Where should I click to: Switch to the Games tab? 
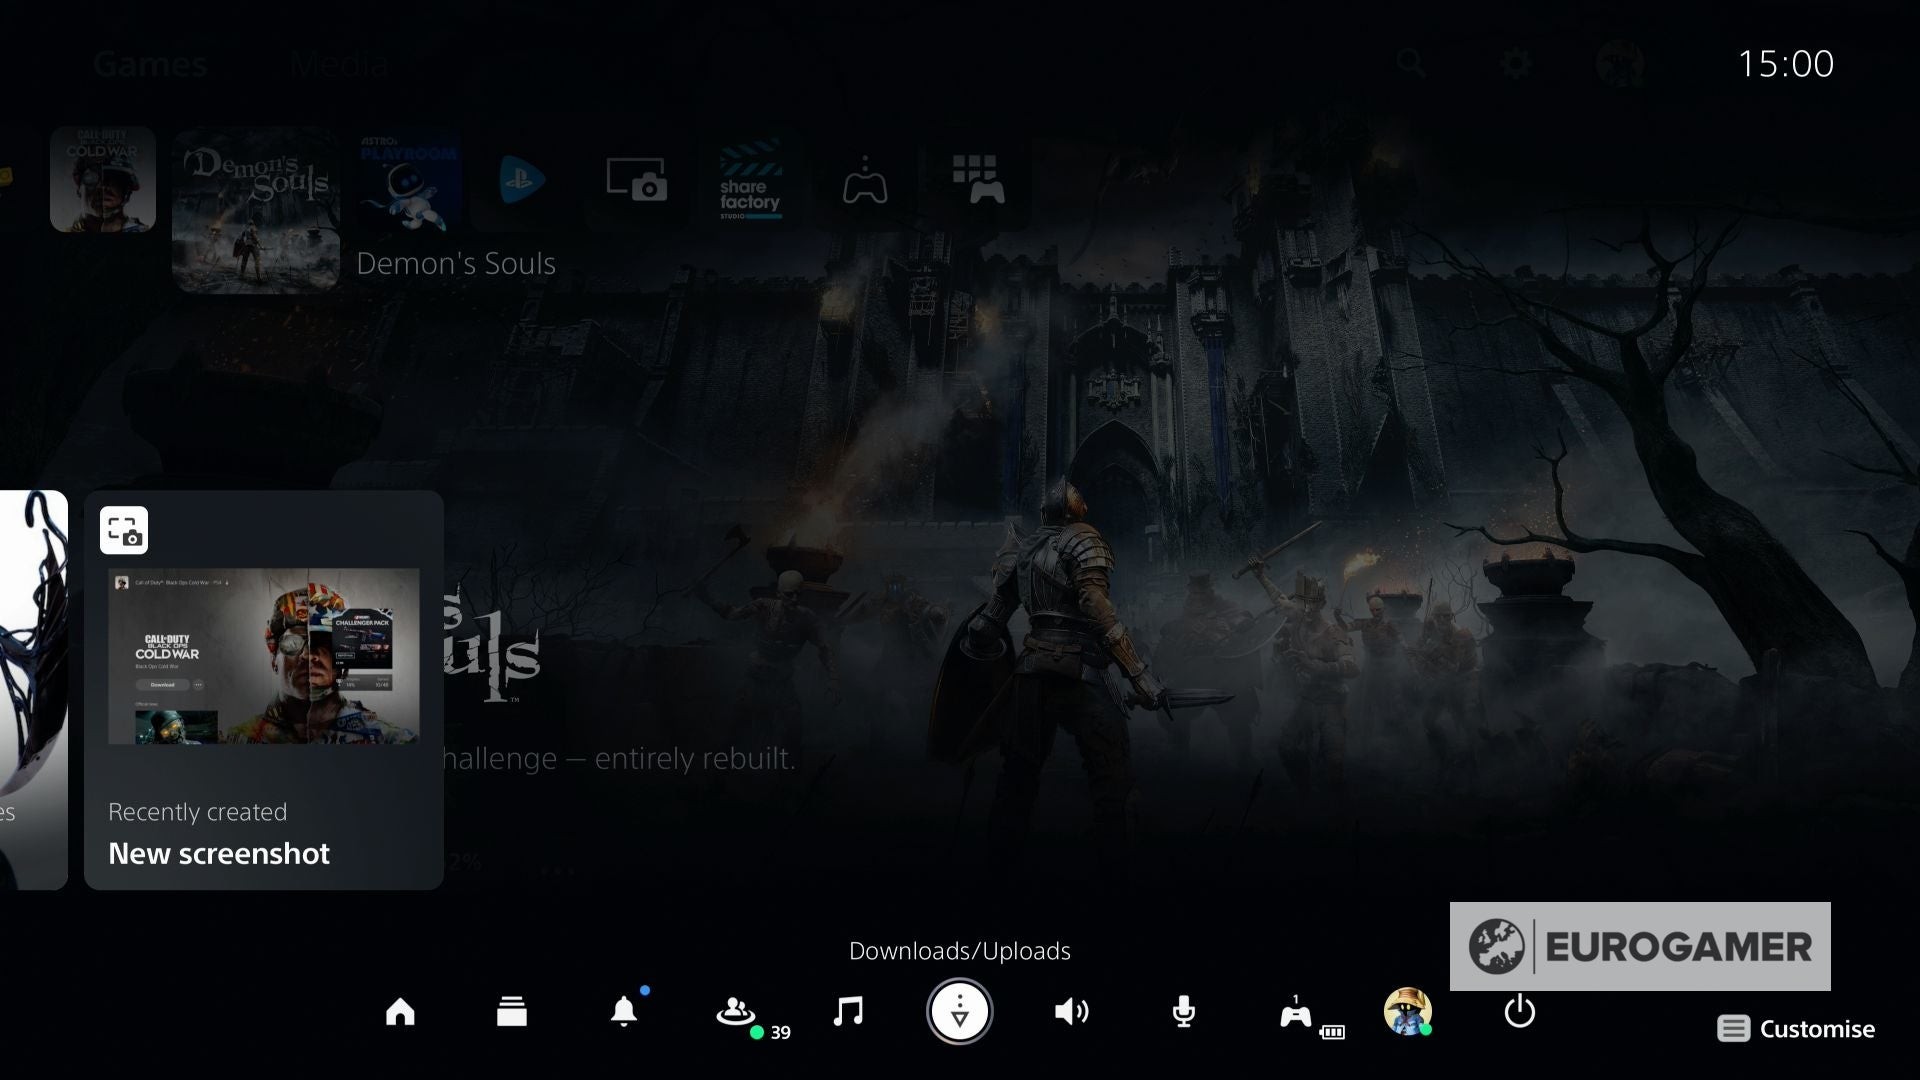(x=150, y=65)
